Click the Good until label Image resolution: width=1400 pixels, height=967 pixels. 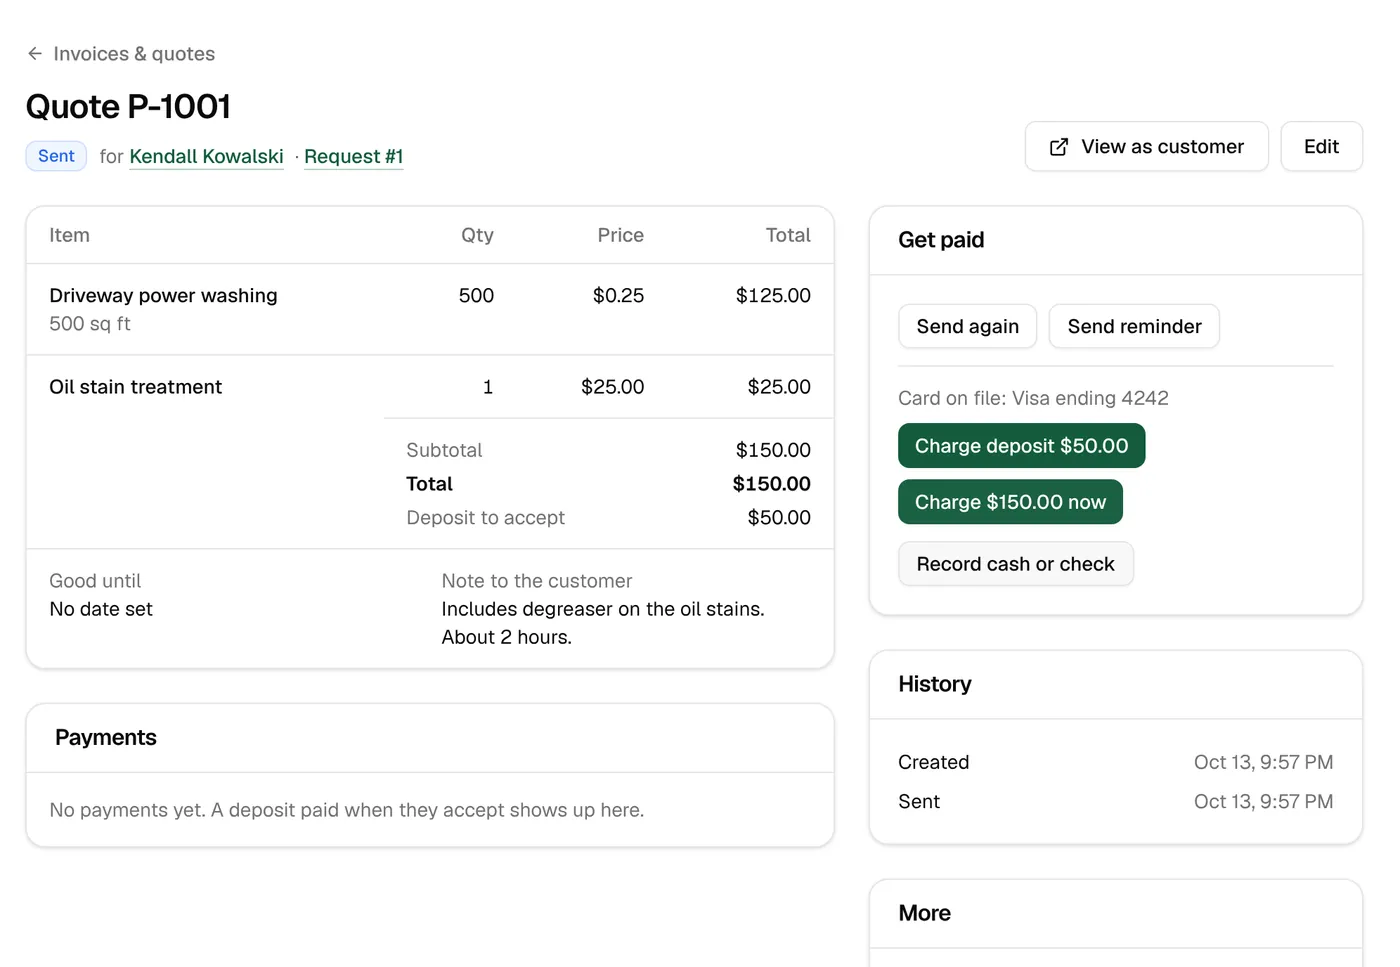95,581
